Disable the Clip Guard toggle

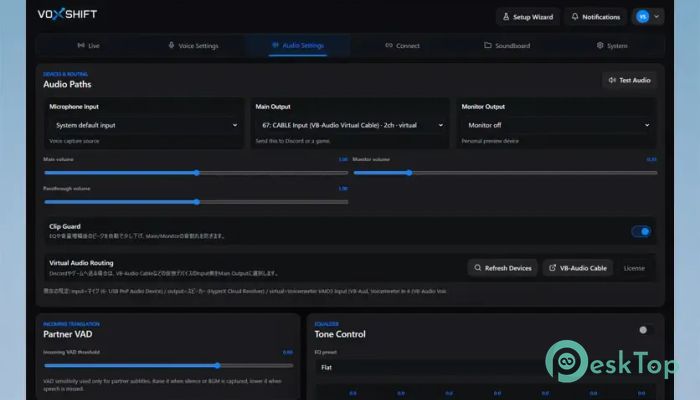(x=641, y=231)
